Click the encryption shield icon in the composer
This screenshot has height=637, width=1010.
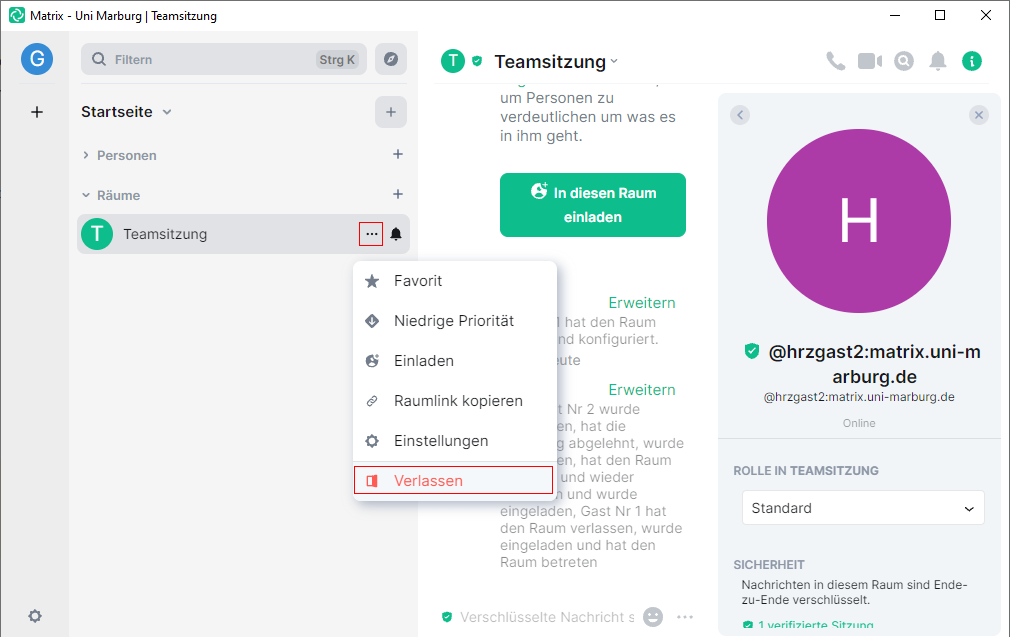click(447, 617)
